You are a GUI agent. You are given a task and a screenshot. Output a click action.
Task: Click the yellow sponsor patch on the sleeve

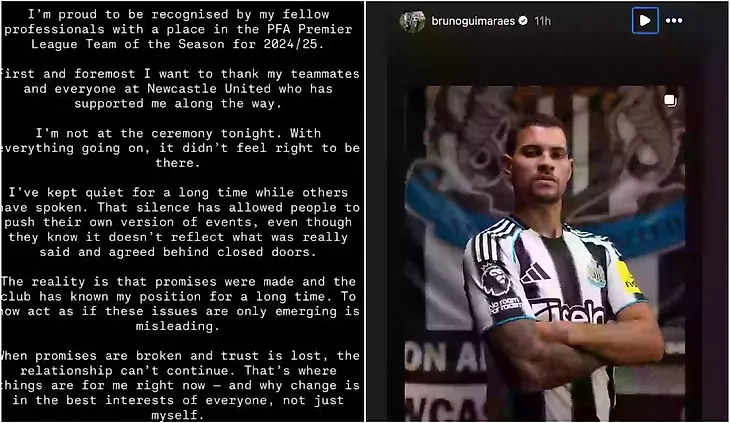pyautogui.click(x=628, y=277)
